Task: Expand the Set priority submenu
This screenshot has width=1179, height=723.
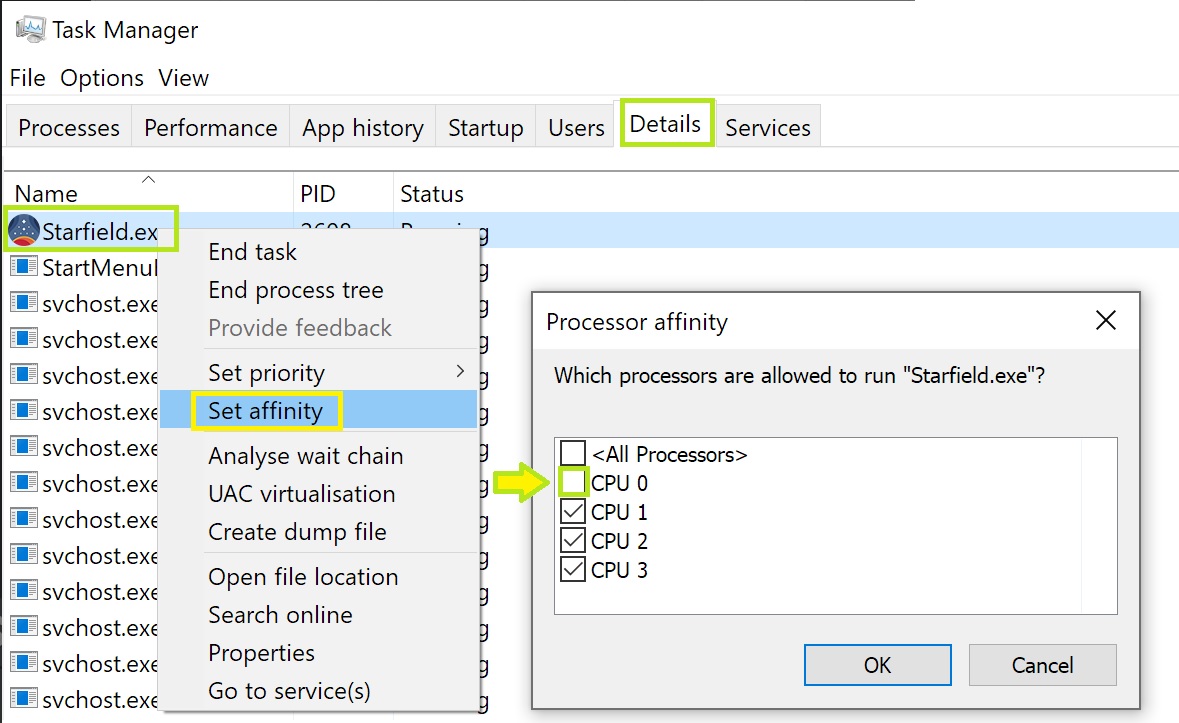Action: [319, 373]
